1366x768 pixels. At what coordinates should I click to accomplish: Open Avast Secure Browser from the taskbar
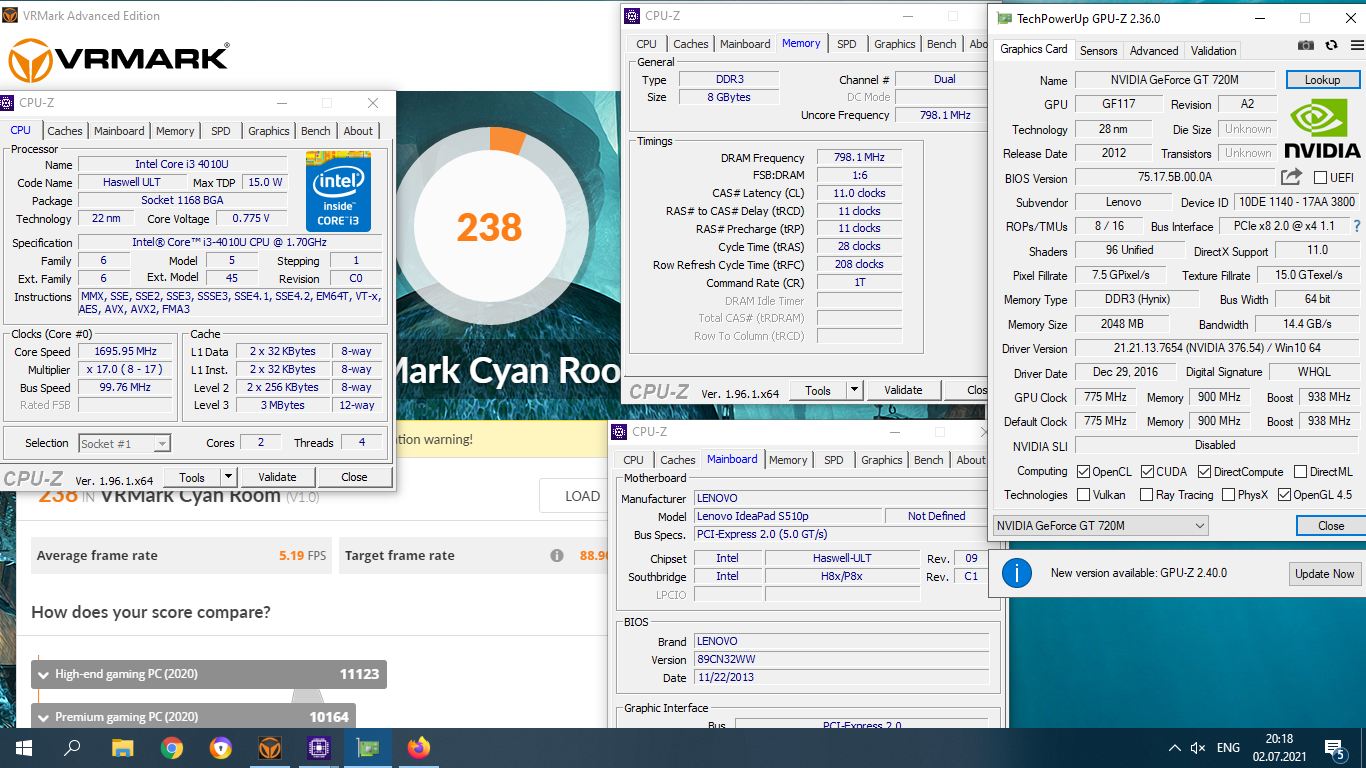pos(220,747)
